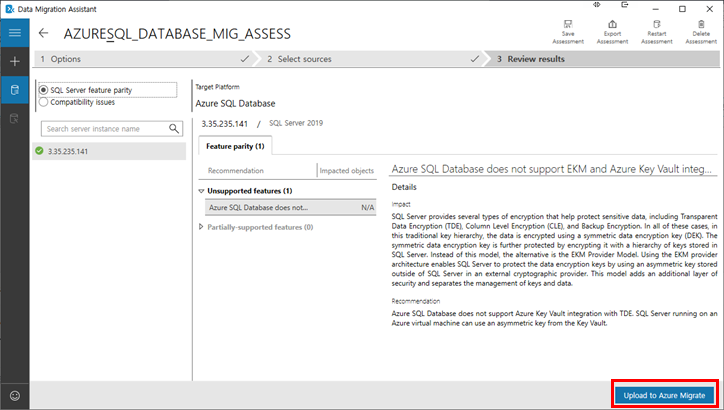Minimize the Data Migration Assistant window

click(x=656, y=9)
